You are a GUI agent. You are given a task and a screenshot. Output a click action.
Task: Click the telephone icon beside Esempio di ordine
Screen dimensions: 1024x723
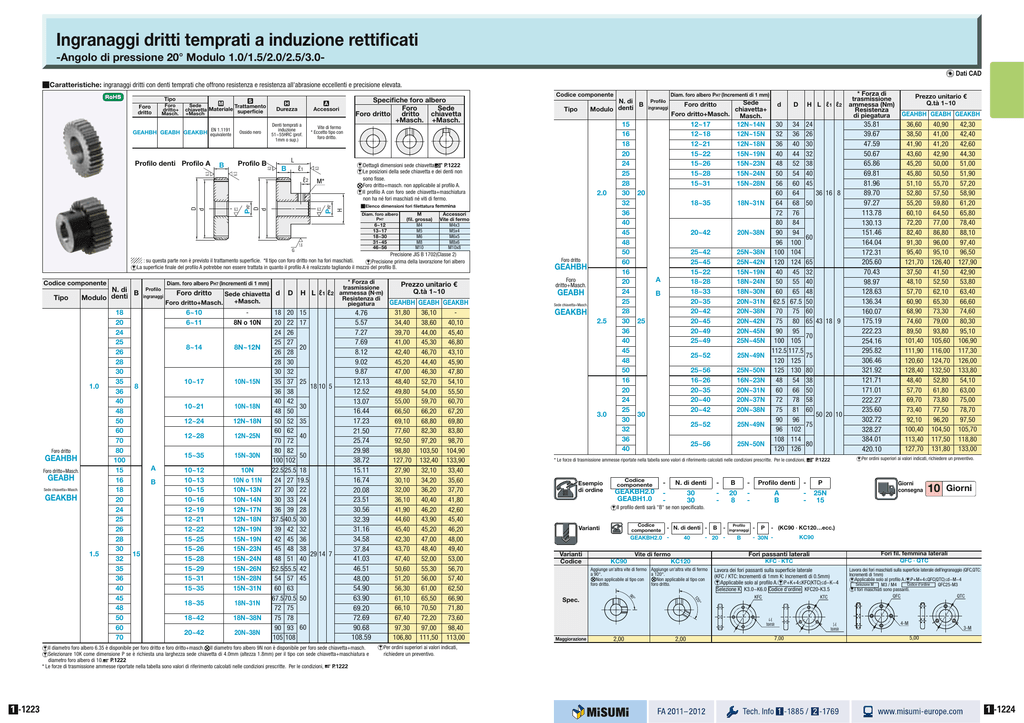coord(564,489)
